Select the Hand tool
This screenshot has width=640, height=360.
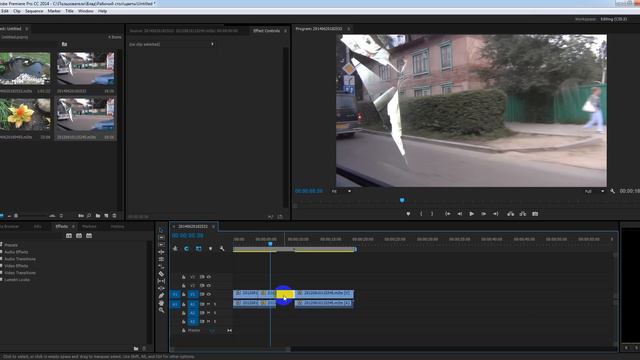pos(161,303)
